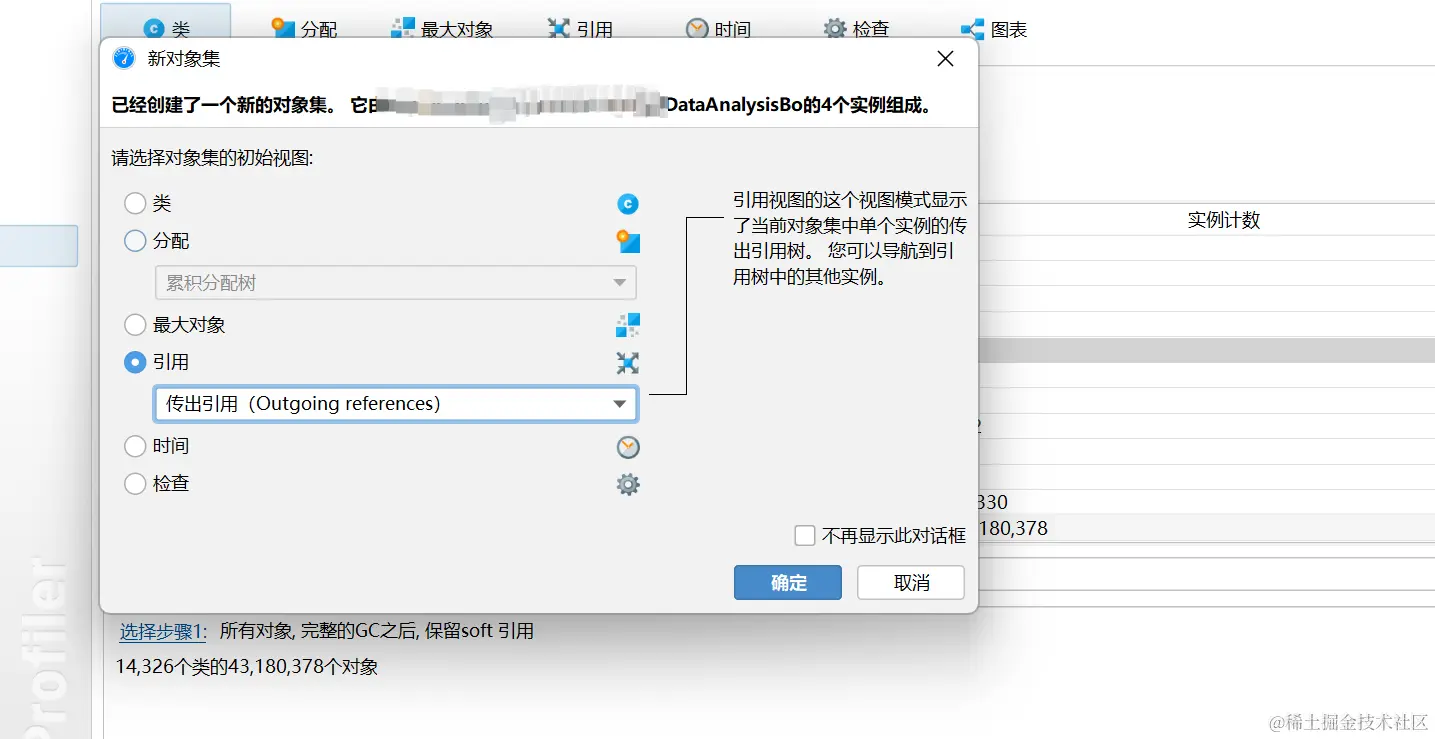Select the 类 radio button in dialog
1435x739 pixels.
click(135, 203)
